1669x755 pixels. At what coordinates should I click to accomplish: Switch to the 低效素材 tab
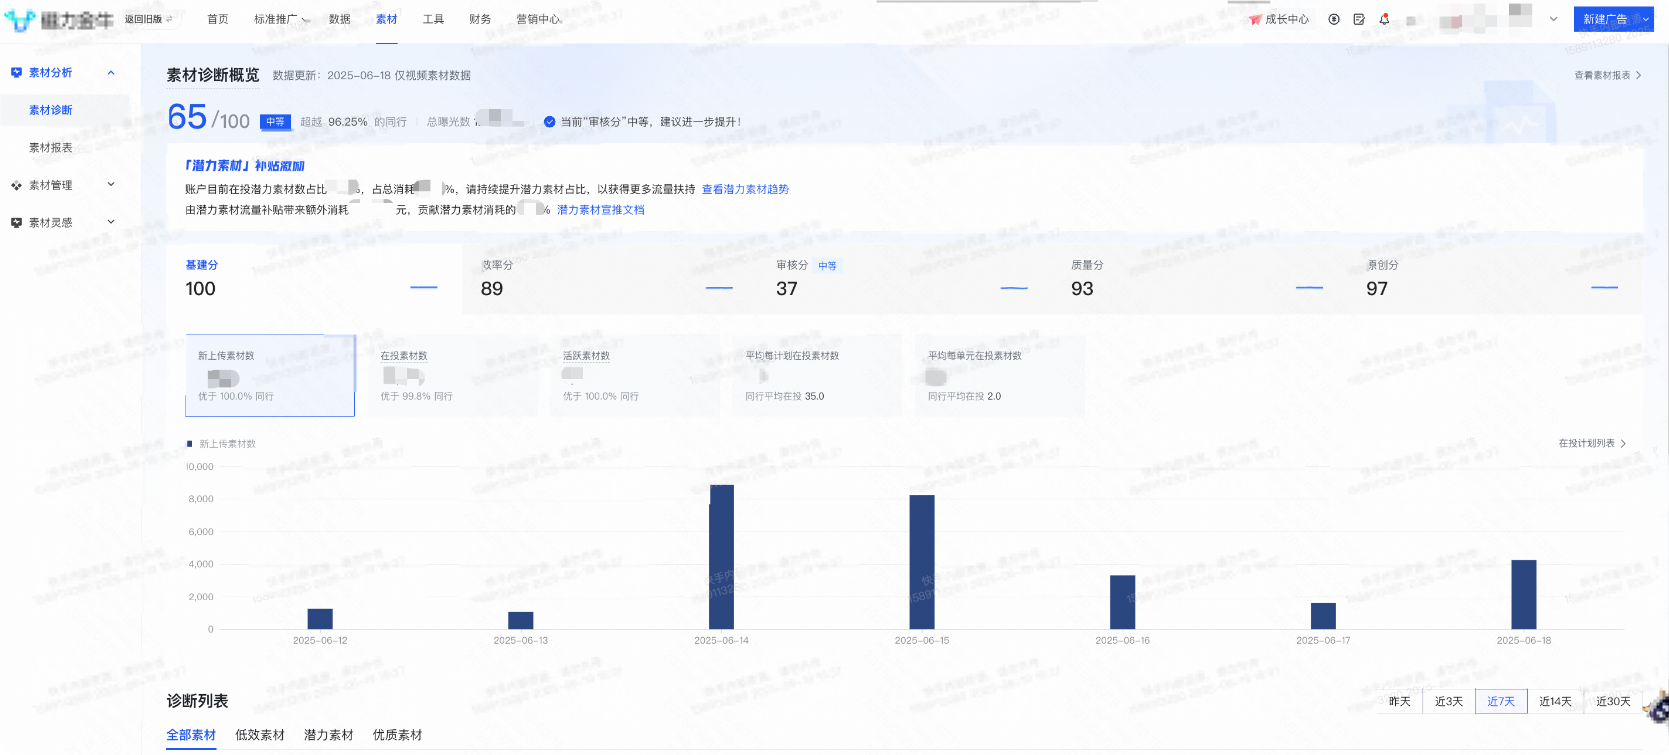[259, 735]
